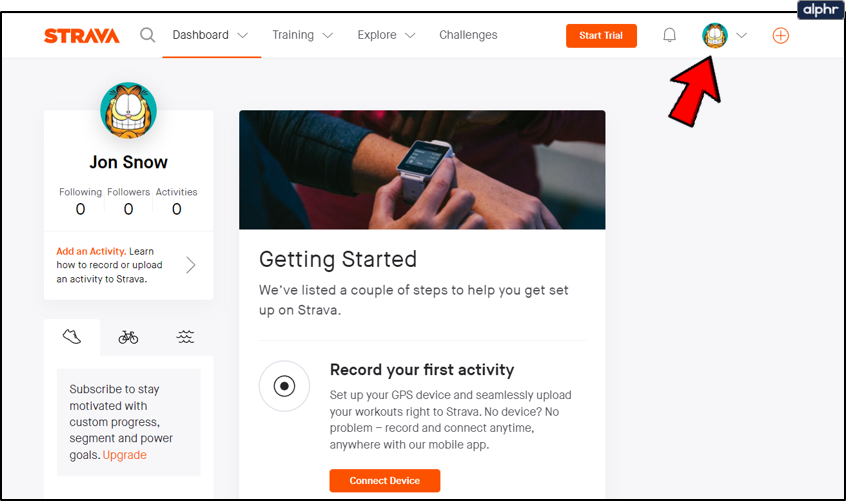Click the Start Trial button
This screenshot has height=501, width=846.
pos(601,36)
